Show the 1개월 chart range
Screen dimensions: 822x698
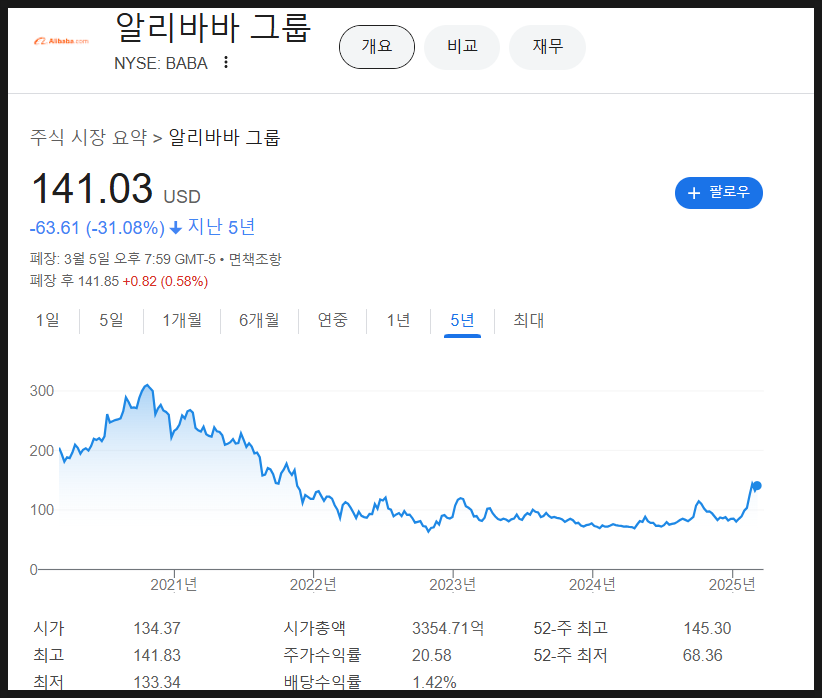[x=182, y=320]
